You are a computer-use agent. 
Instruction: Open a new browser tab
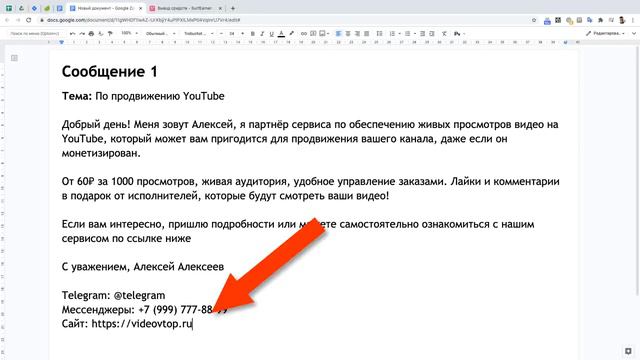coord(233,8)
